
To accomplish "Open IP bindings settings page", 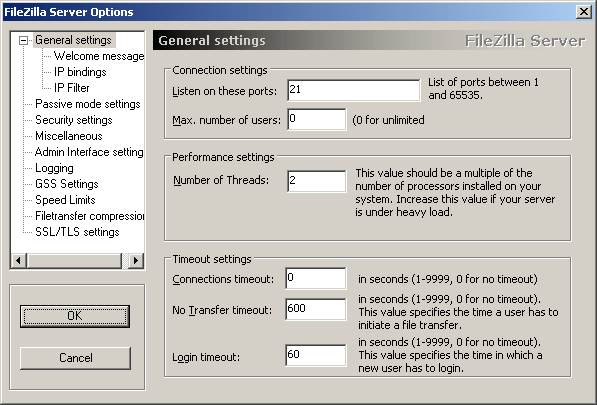I will (x=80, y=72).
